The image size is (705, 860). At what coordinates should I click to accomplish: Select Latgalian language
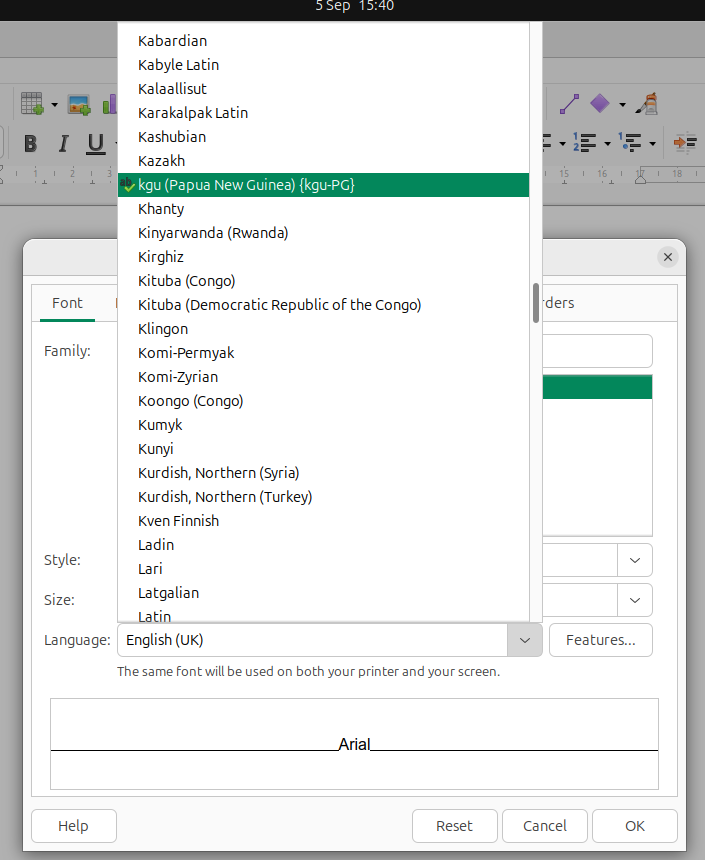pyautogui.click(x=323, y=593)
